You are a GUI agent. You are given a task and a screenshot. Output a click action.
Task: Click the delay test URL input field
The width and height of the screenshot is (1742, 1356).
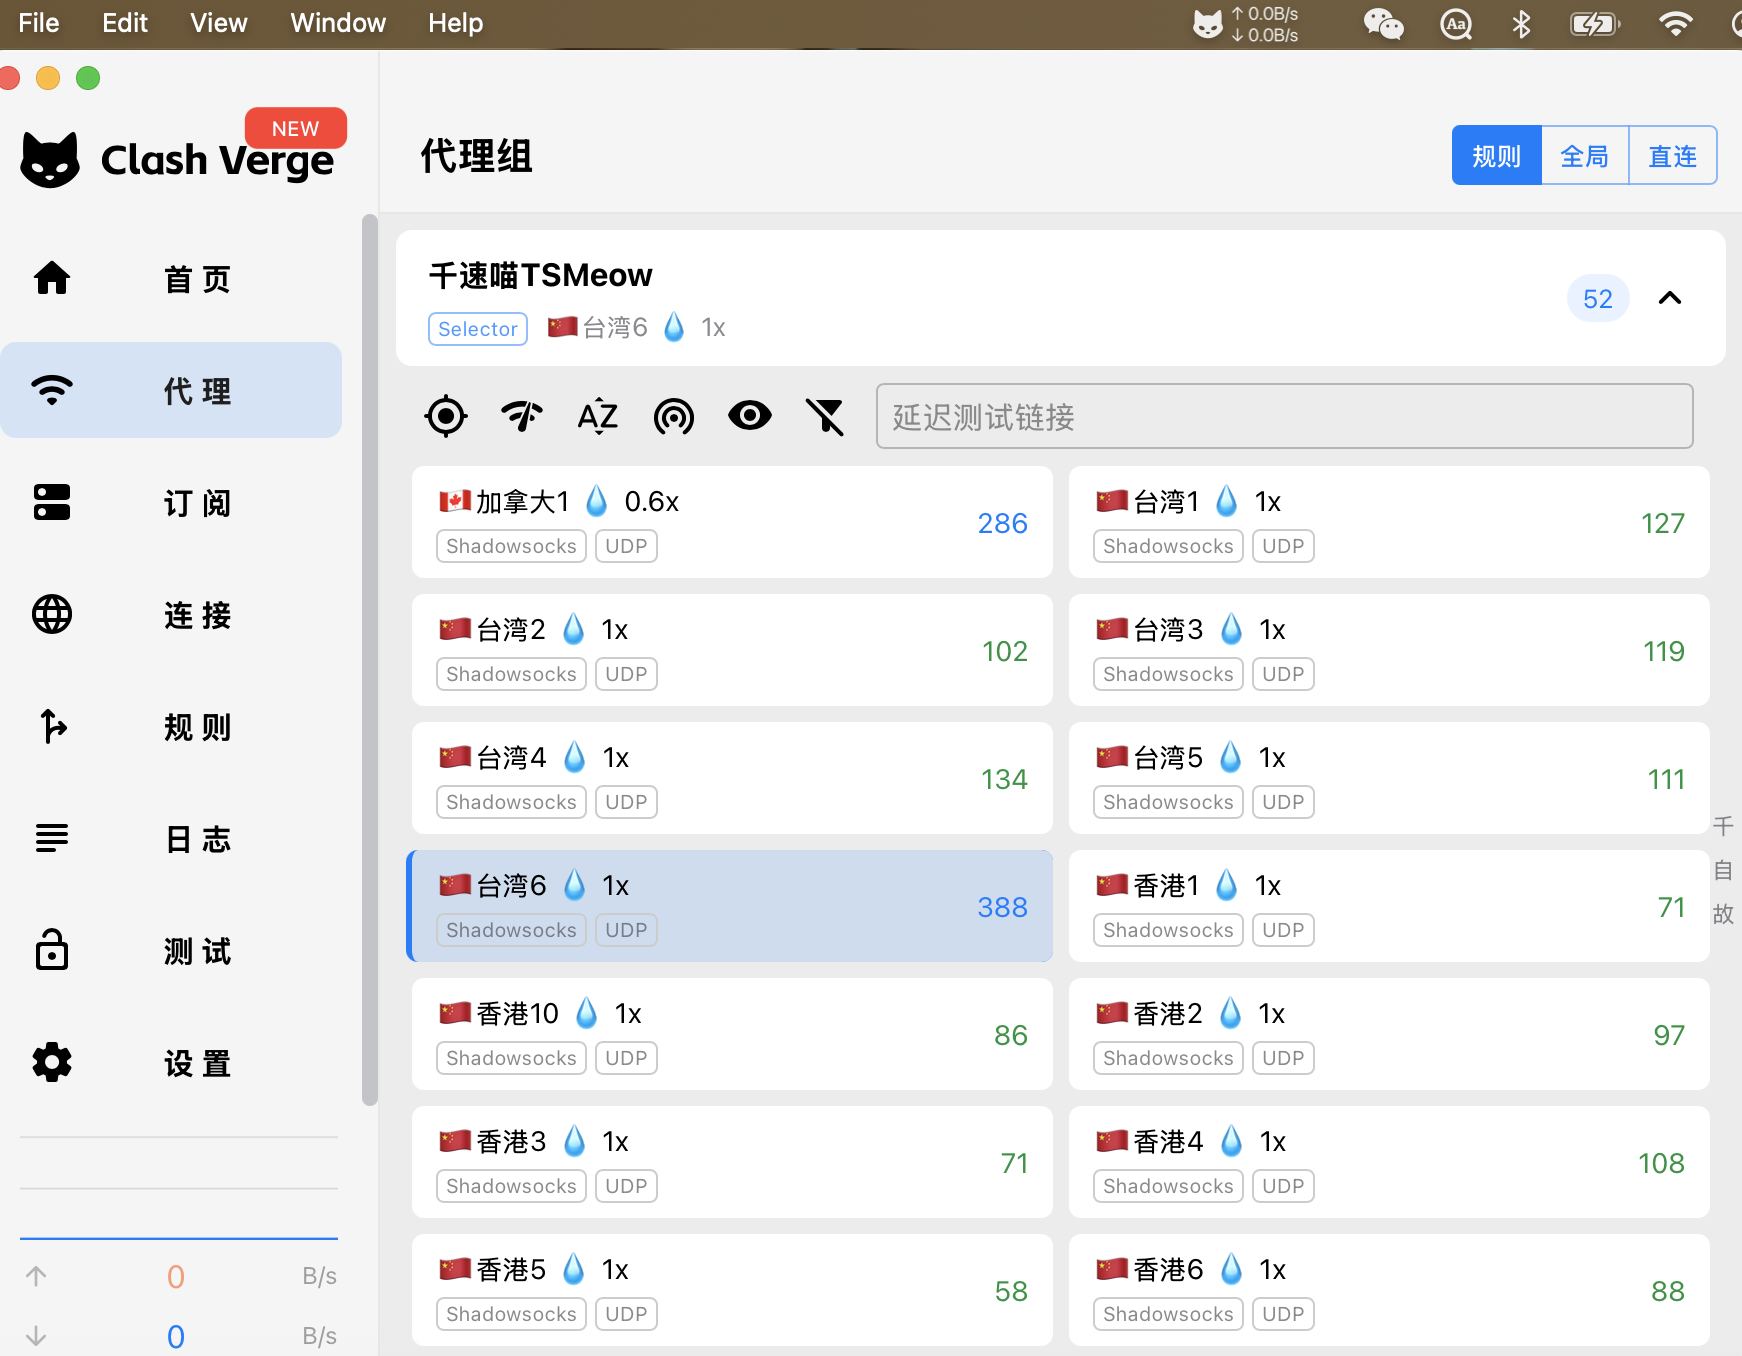click(1284, 416)
